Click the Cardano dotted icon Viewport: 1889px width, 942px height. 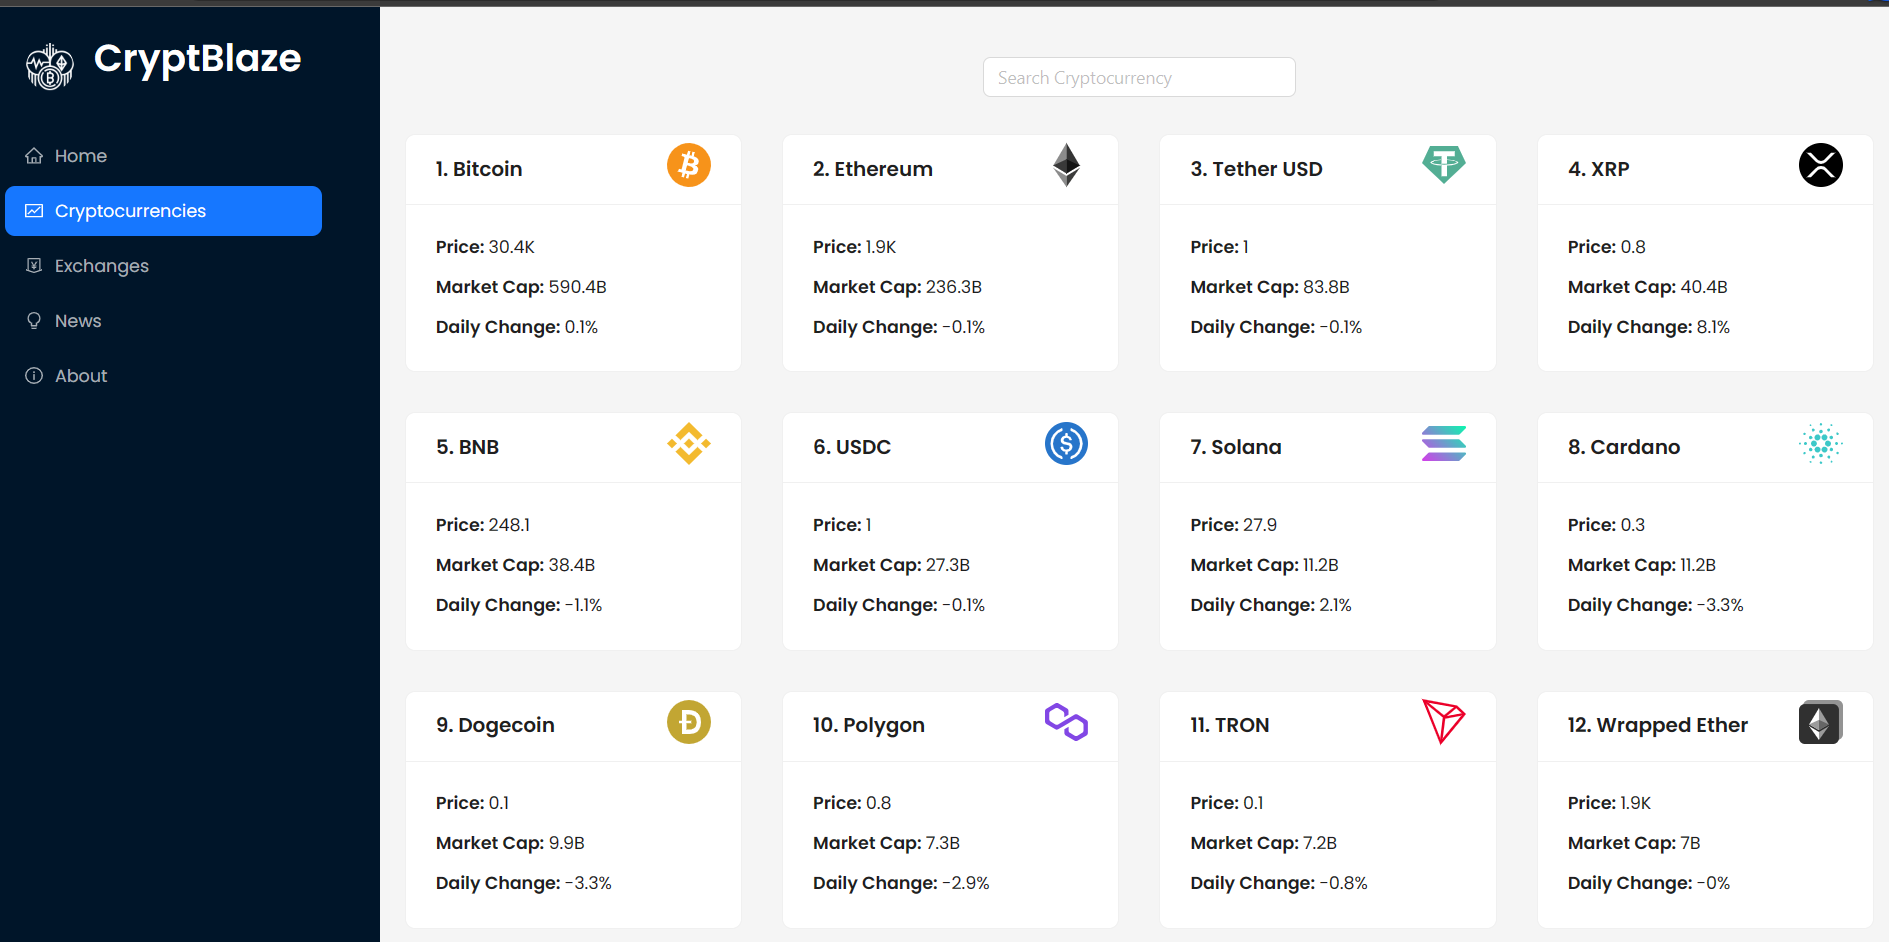[1821, 443]
